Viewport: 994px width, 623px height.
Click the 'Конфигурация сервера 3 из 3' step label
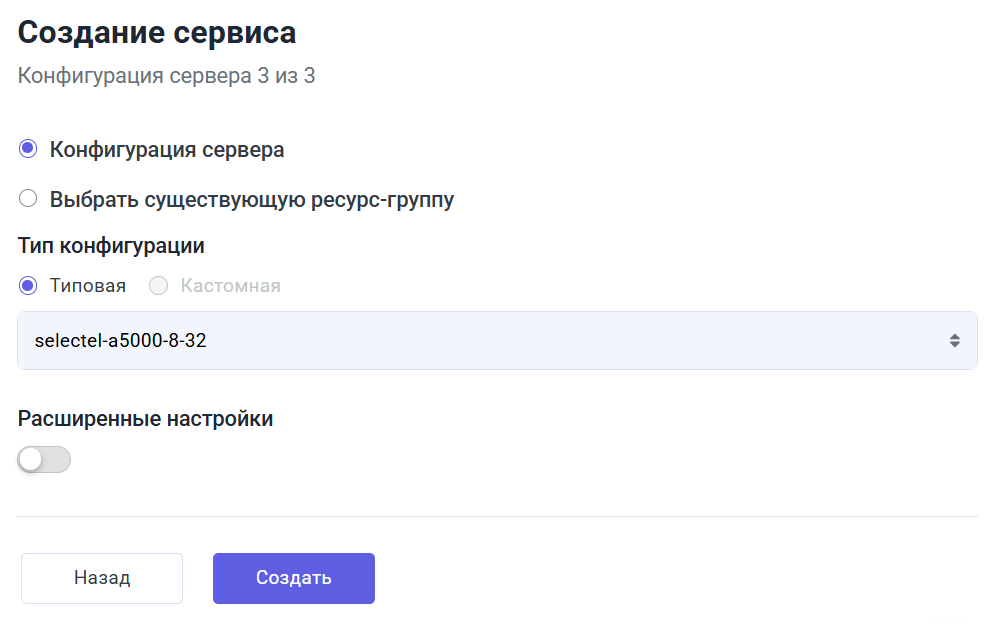click(x=165, y=75)
